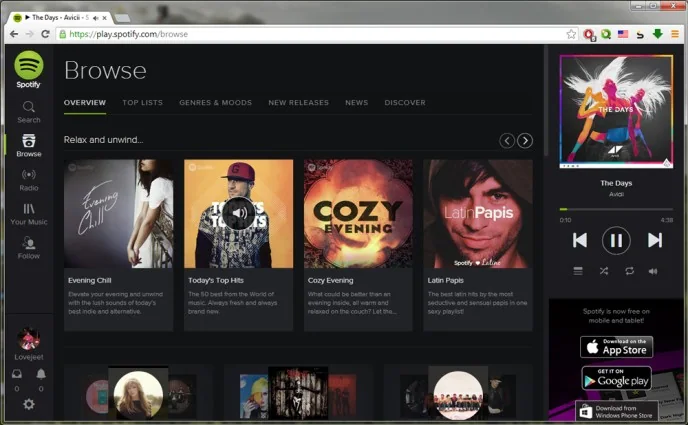Bookmark this page with the star

click(x=571, y=34)
